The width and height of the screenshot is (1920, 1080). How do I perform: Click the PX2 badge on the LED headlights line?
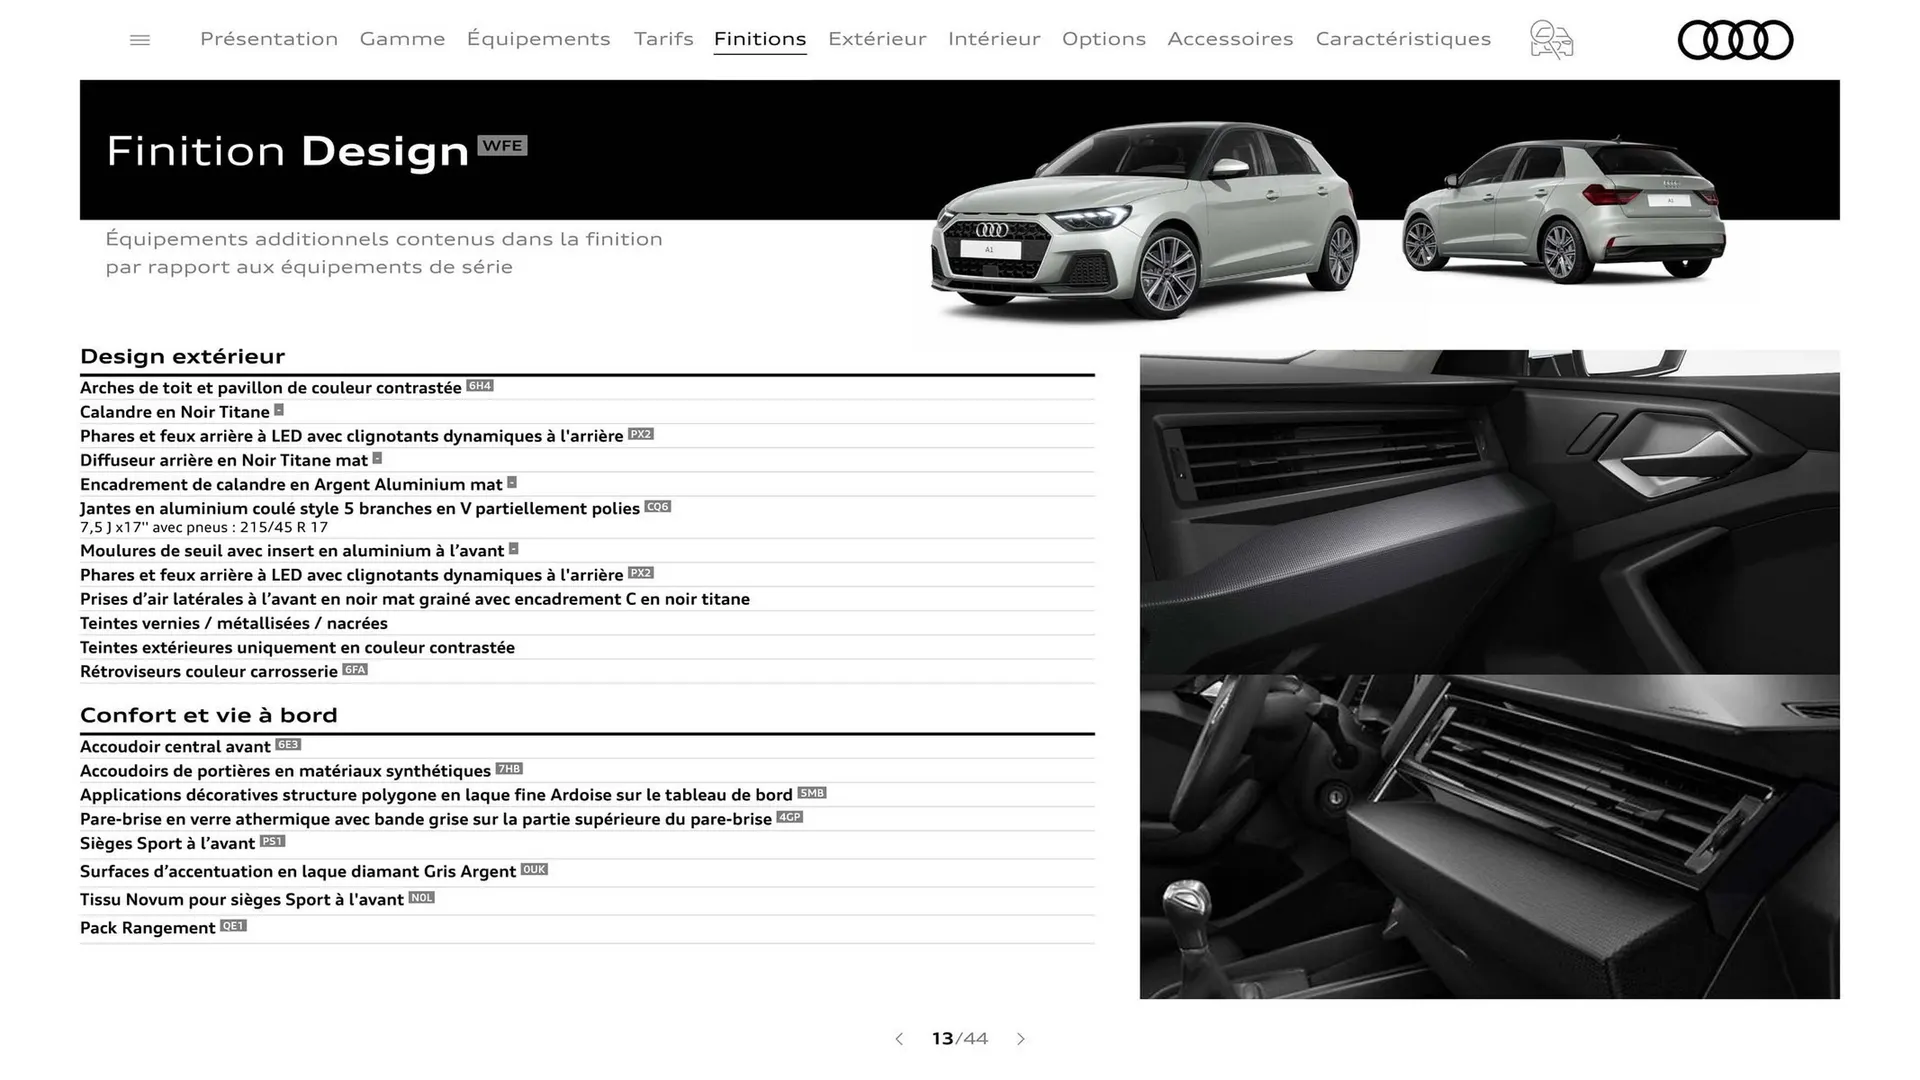click(x=641, y=434)
